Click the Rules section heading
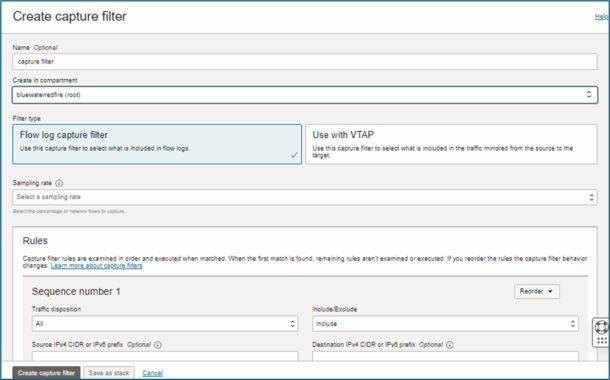This screenshot has height=380, width=610. click(x=35, y=241)
